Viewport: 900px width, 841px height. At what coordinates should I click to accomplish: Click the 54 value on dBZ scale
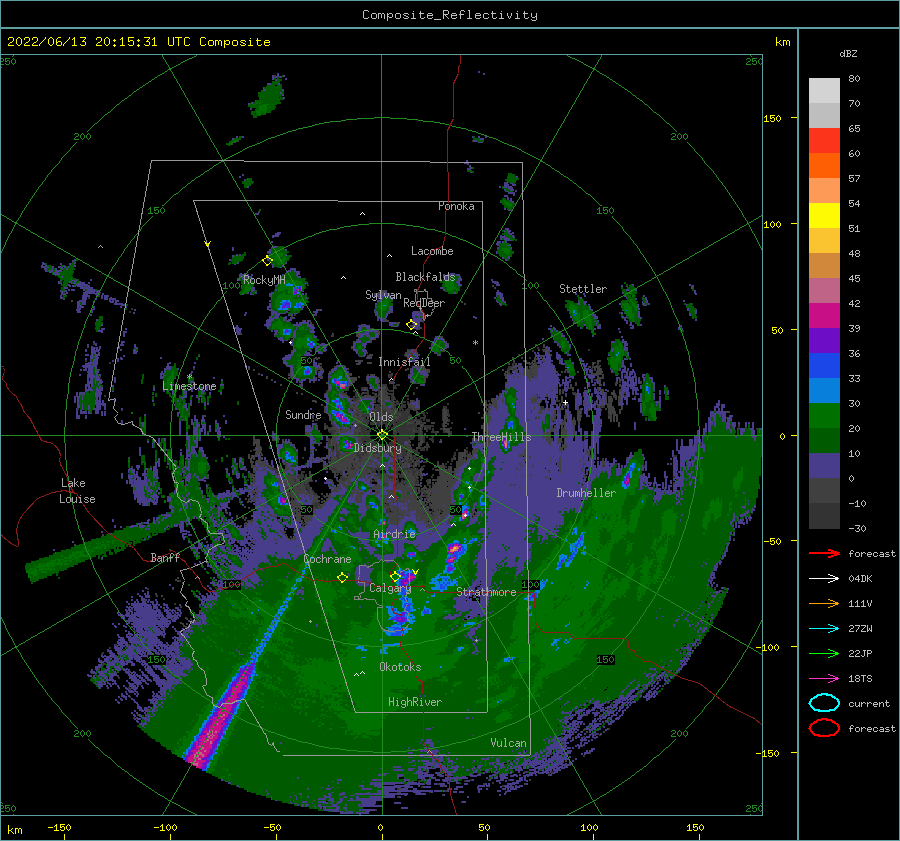(x=854, y=203)
